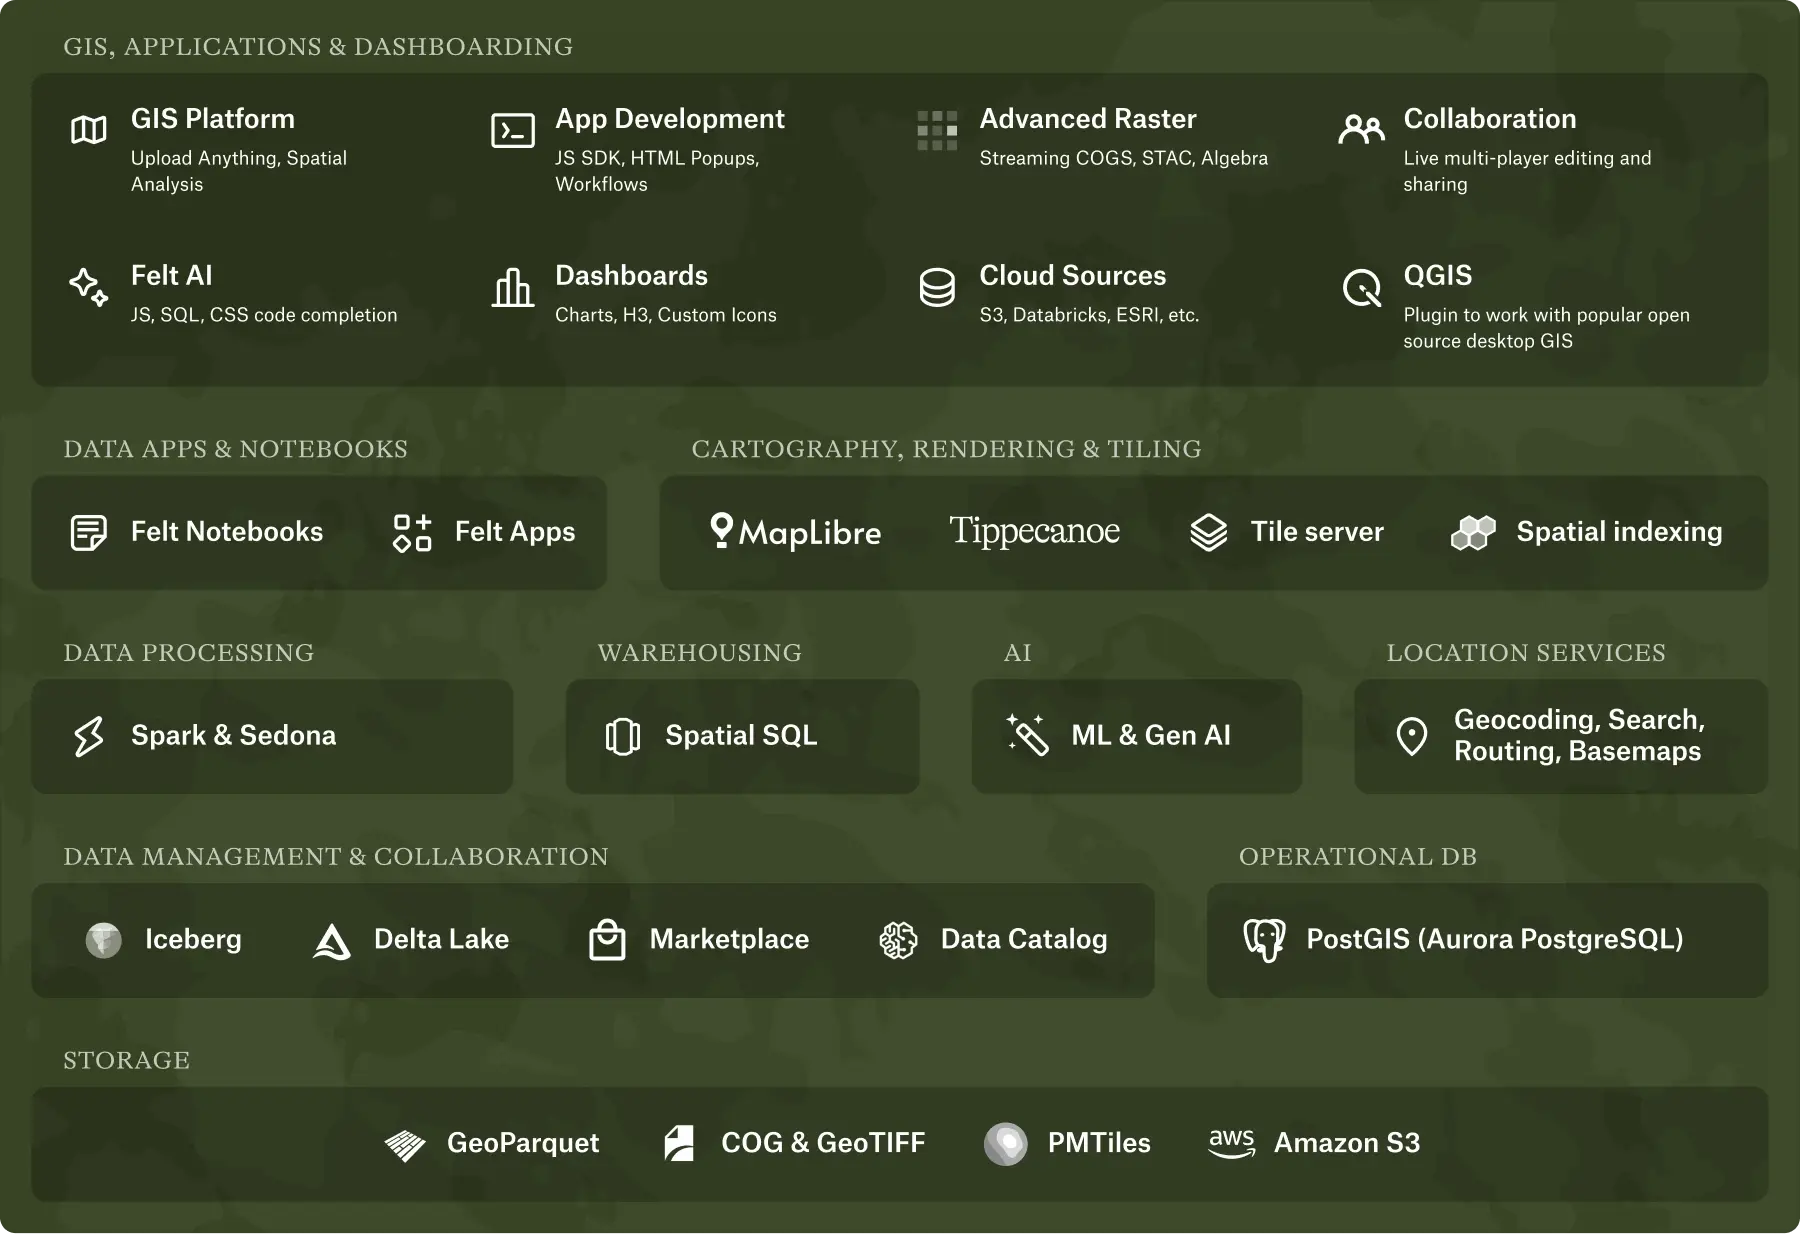Click the Felt Notebooks note icon
This screenshot has height=1234, width=1800.
click(89, 533)
